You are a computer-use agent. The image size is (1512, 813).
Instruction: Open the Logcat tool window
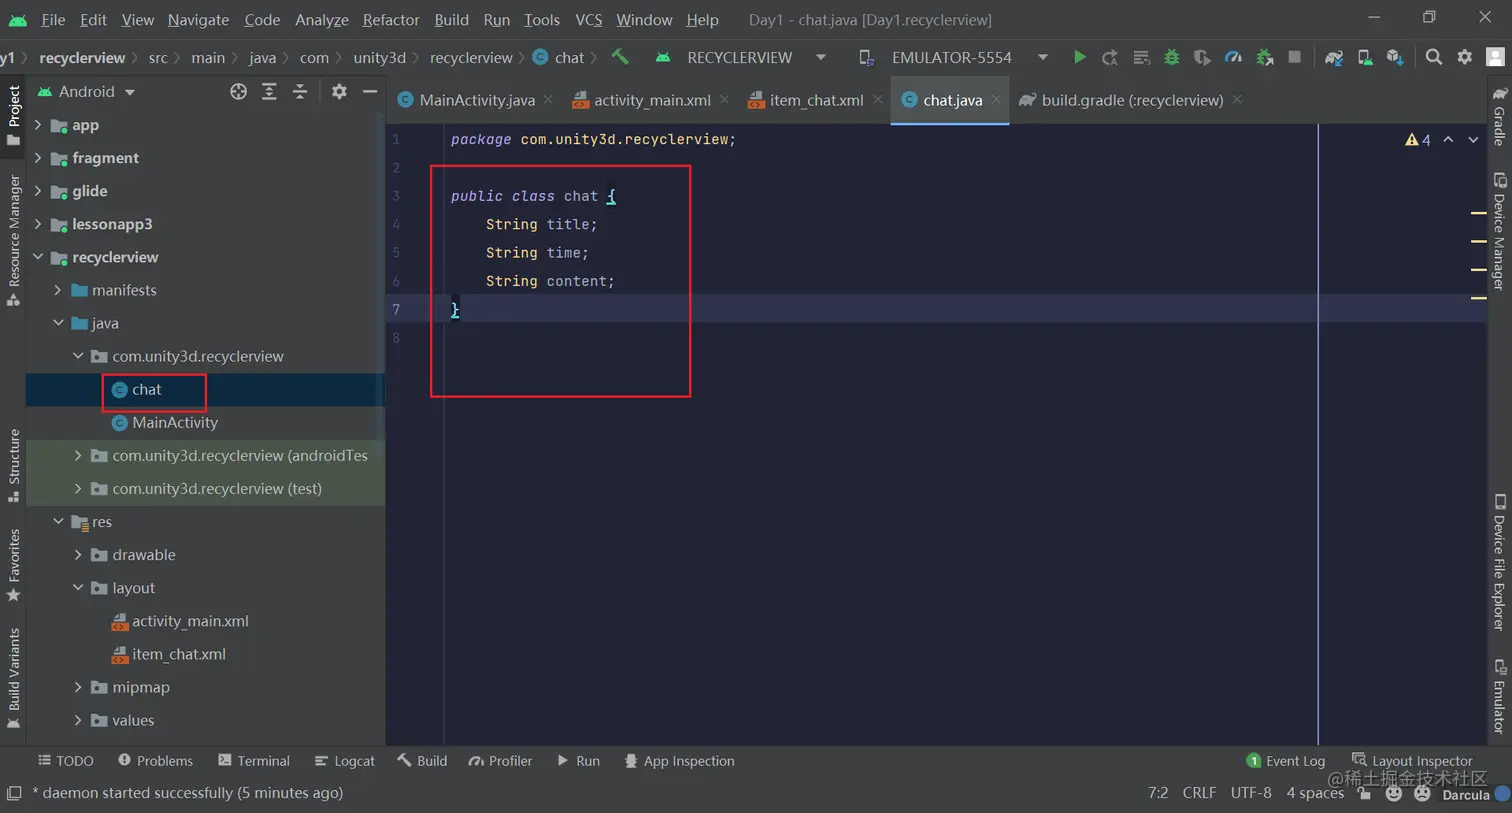[345, 761]
